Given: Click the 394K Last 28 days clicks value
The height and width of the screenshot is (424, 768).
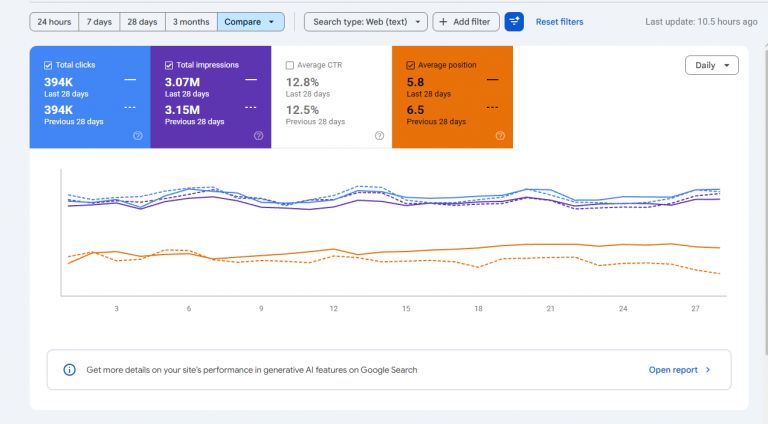Looking at the screenshot, I should click(58, 82).
